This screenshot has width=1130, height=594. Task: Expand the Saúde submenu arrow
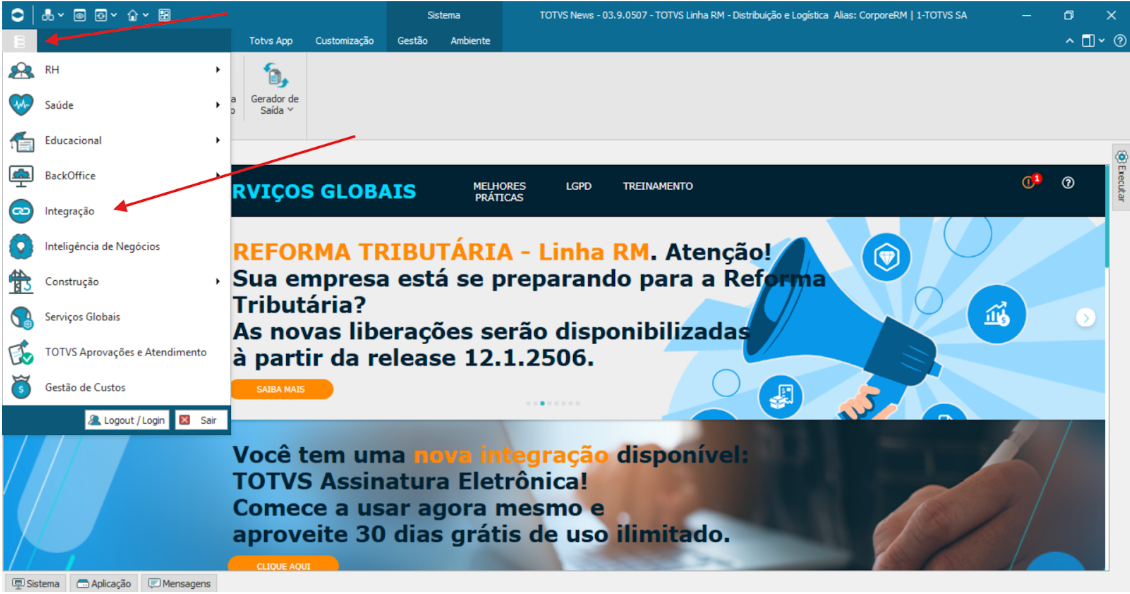pyautogui.click(x=218, y=105)
